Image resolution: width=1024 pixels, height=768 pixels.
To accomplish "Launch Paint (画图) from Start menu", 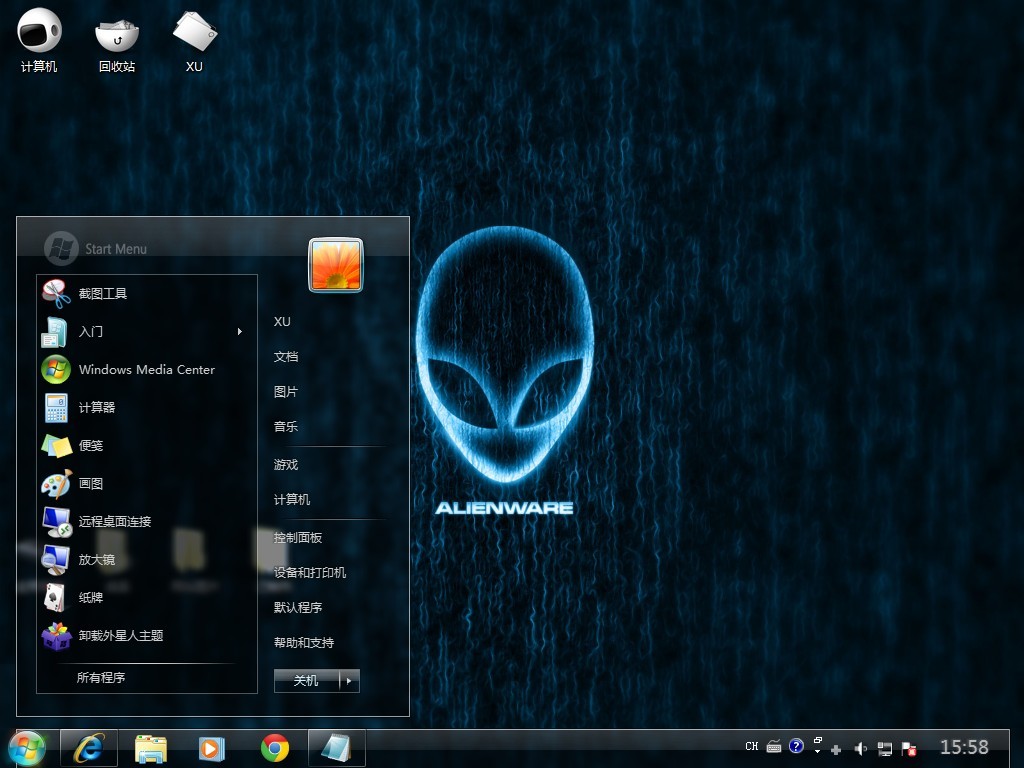I will tap(91, 483).
